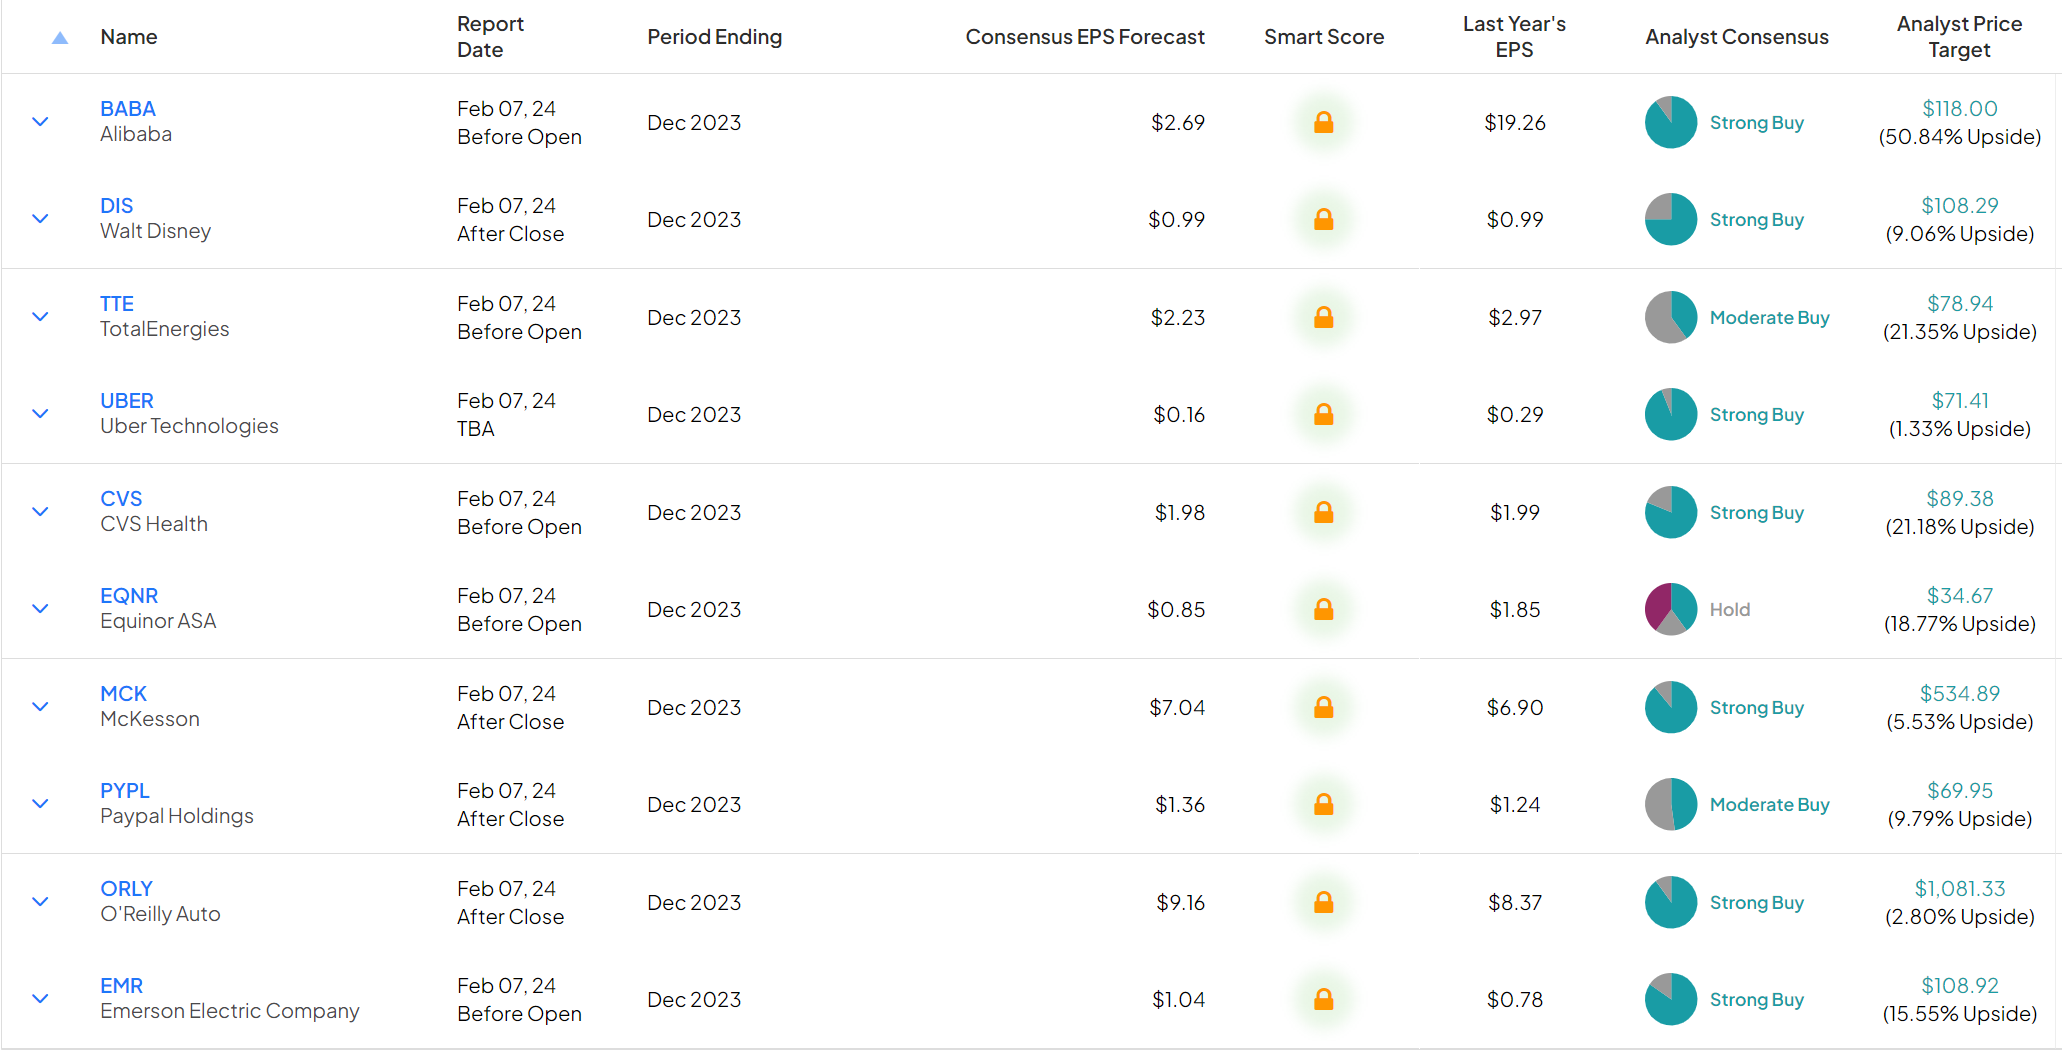Sort by the Analyst Consensus column header
Viewport: 2062px width, 1054px height.
[1737, 37]
